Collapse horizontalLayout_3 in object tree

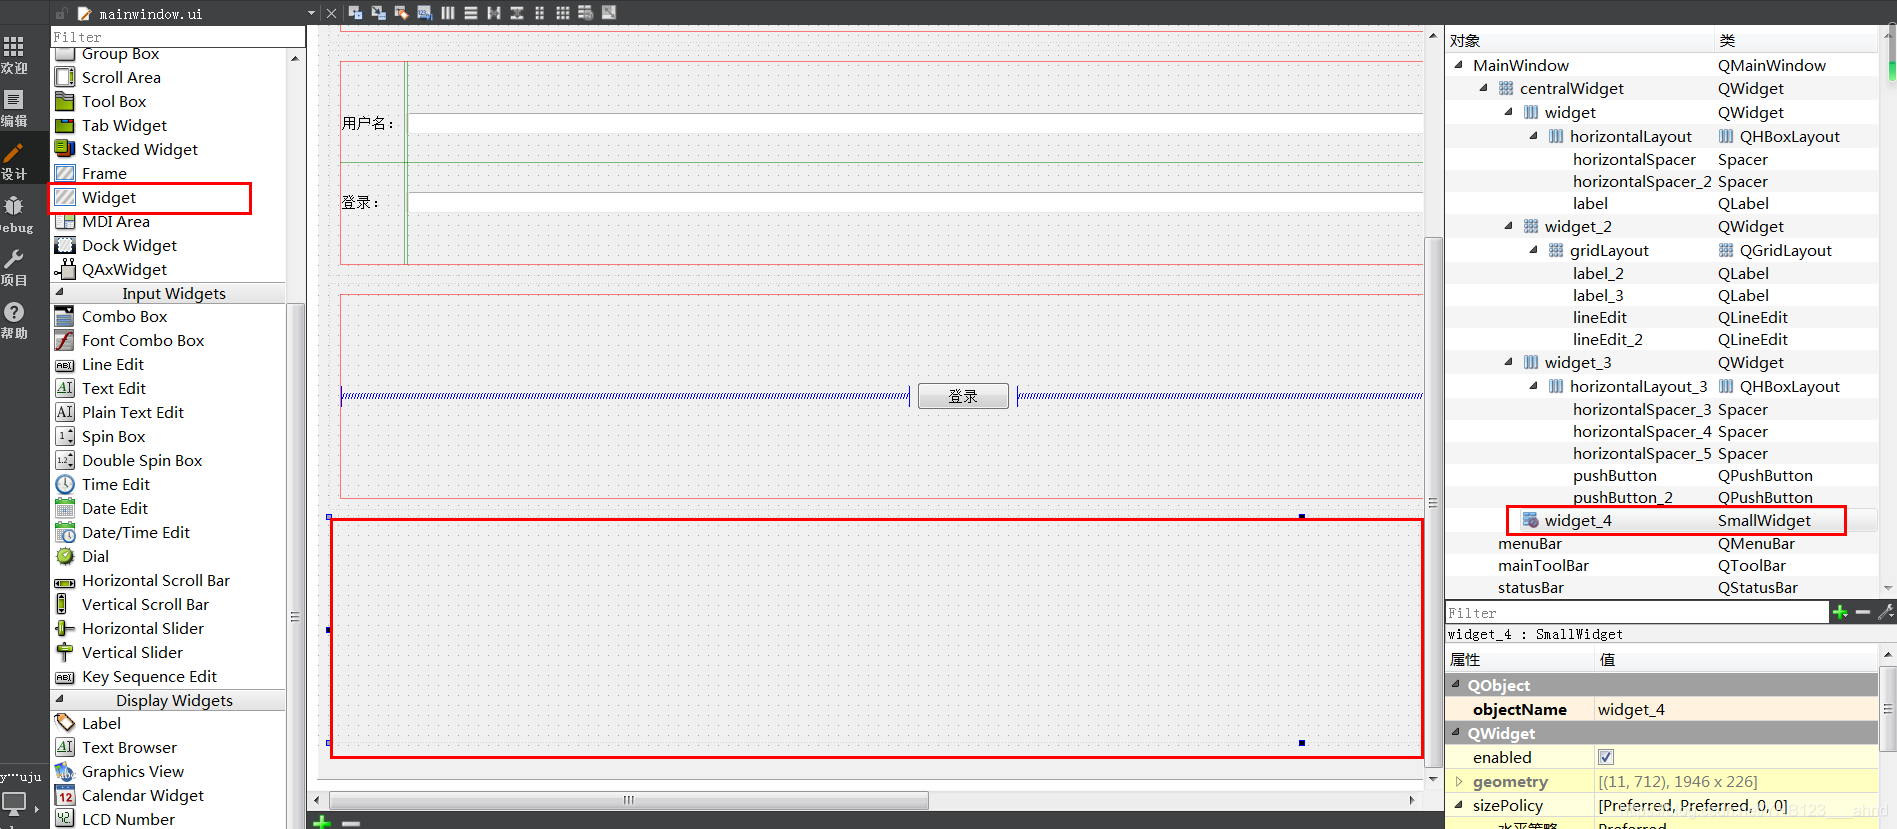click(1533, 386)
